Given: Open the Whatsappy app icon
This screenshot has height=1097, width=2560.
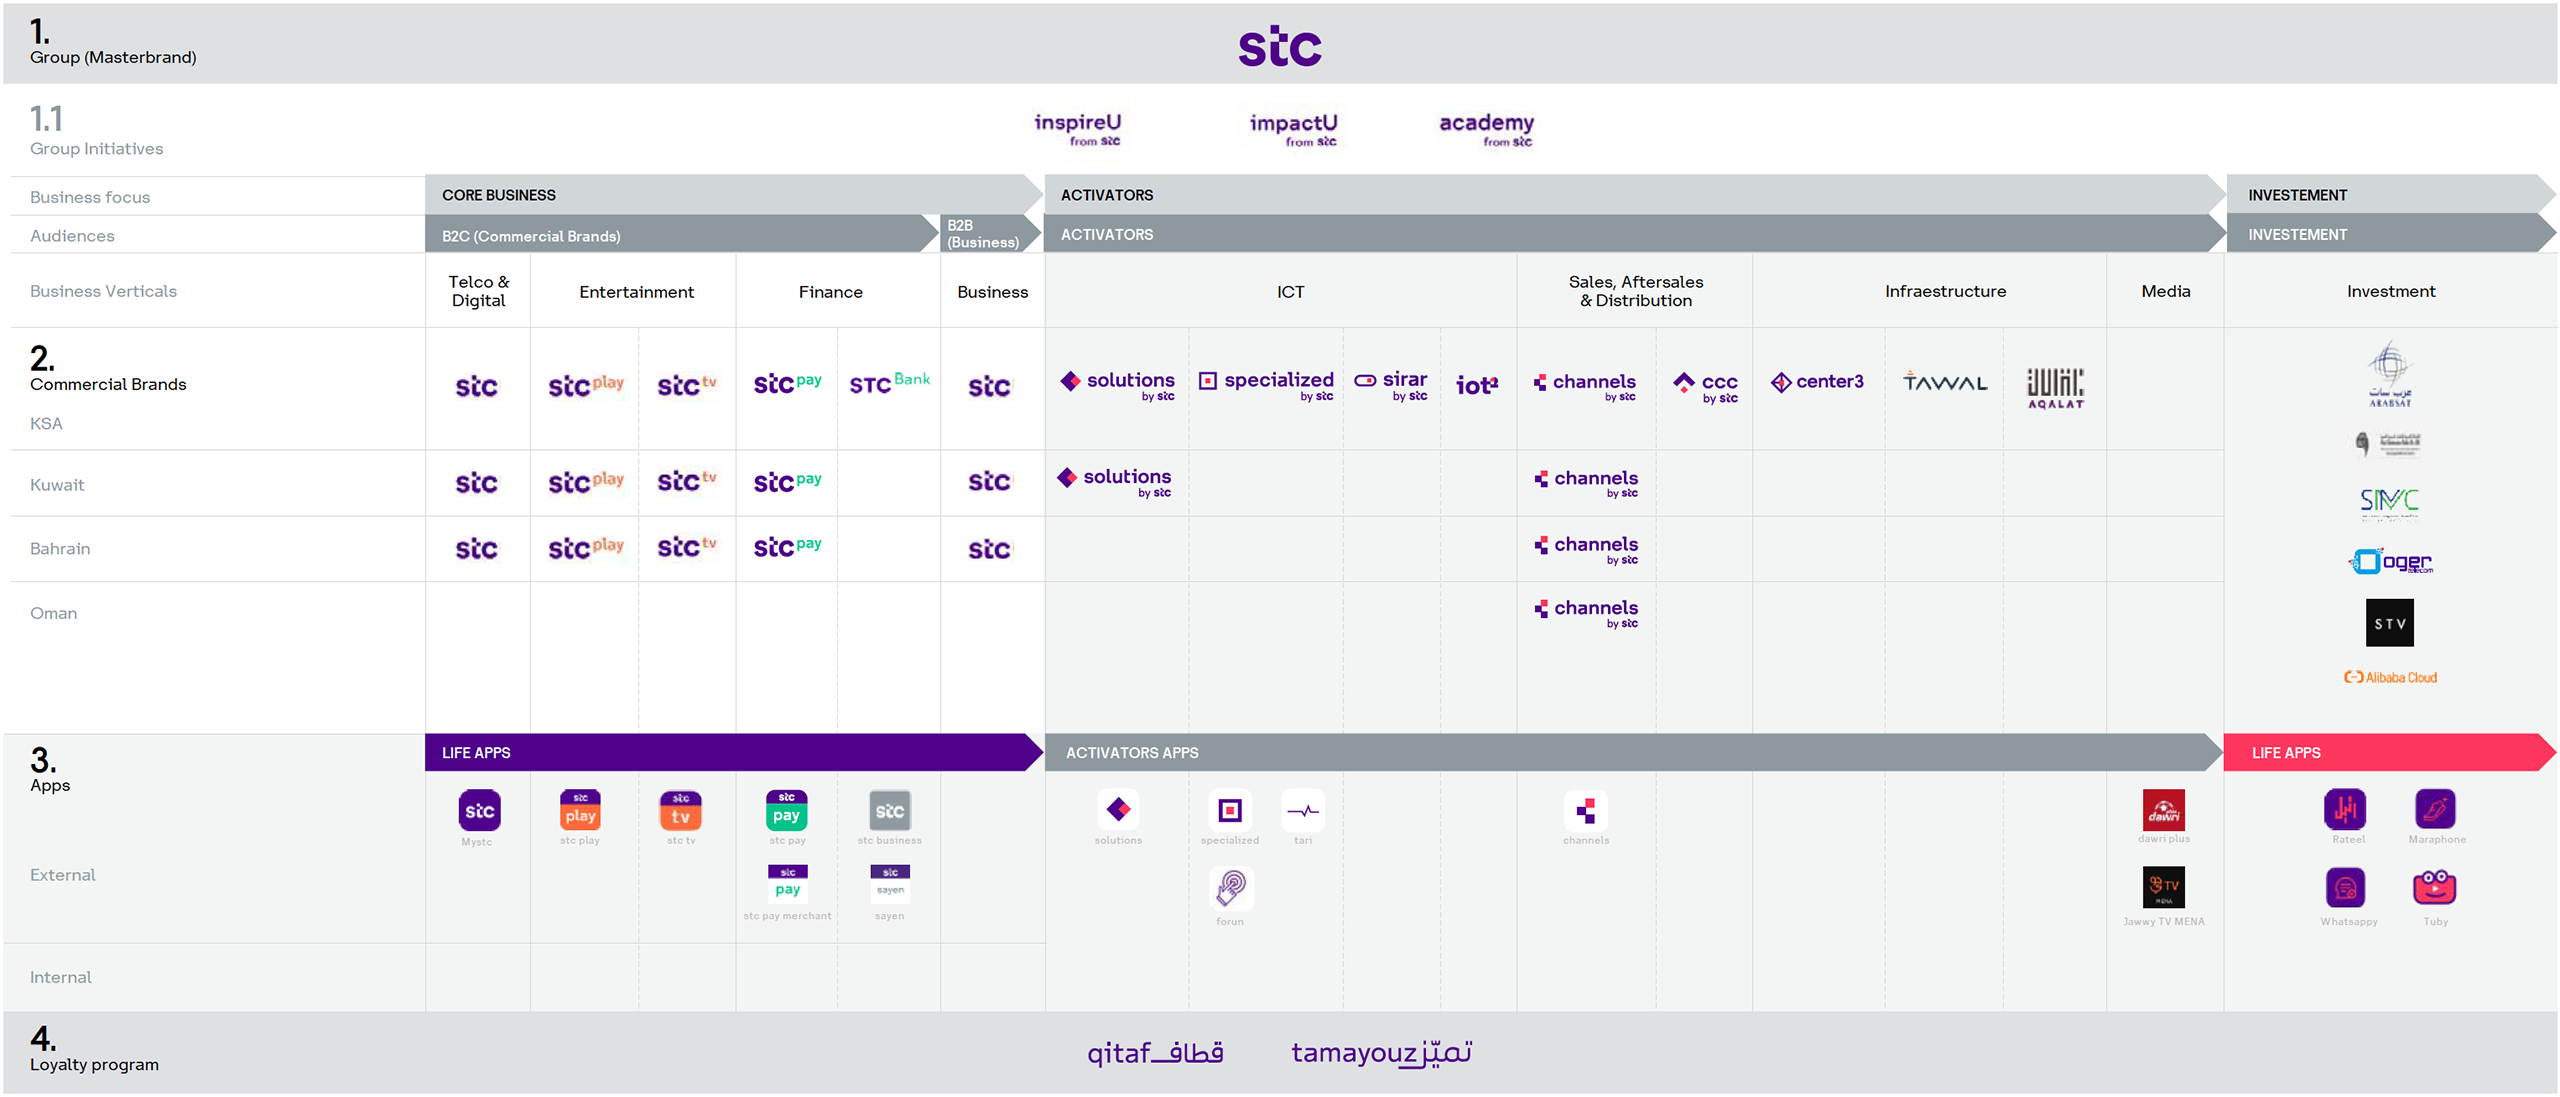Looking at the screenshot, I should pos(2347,888).
